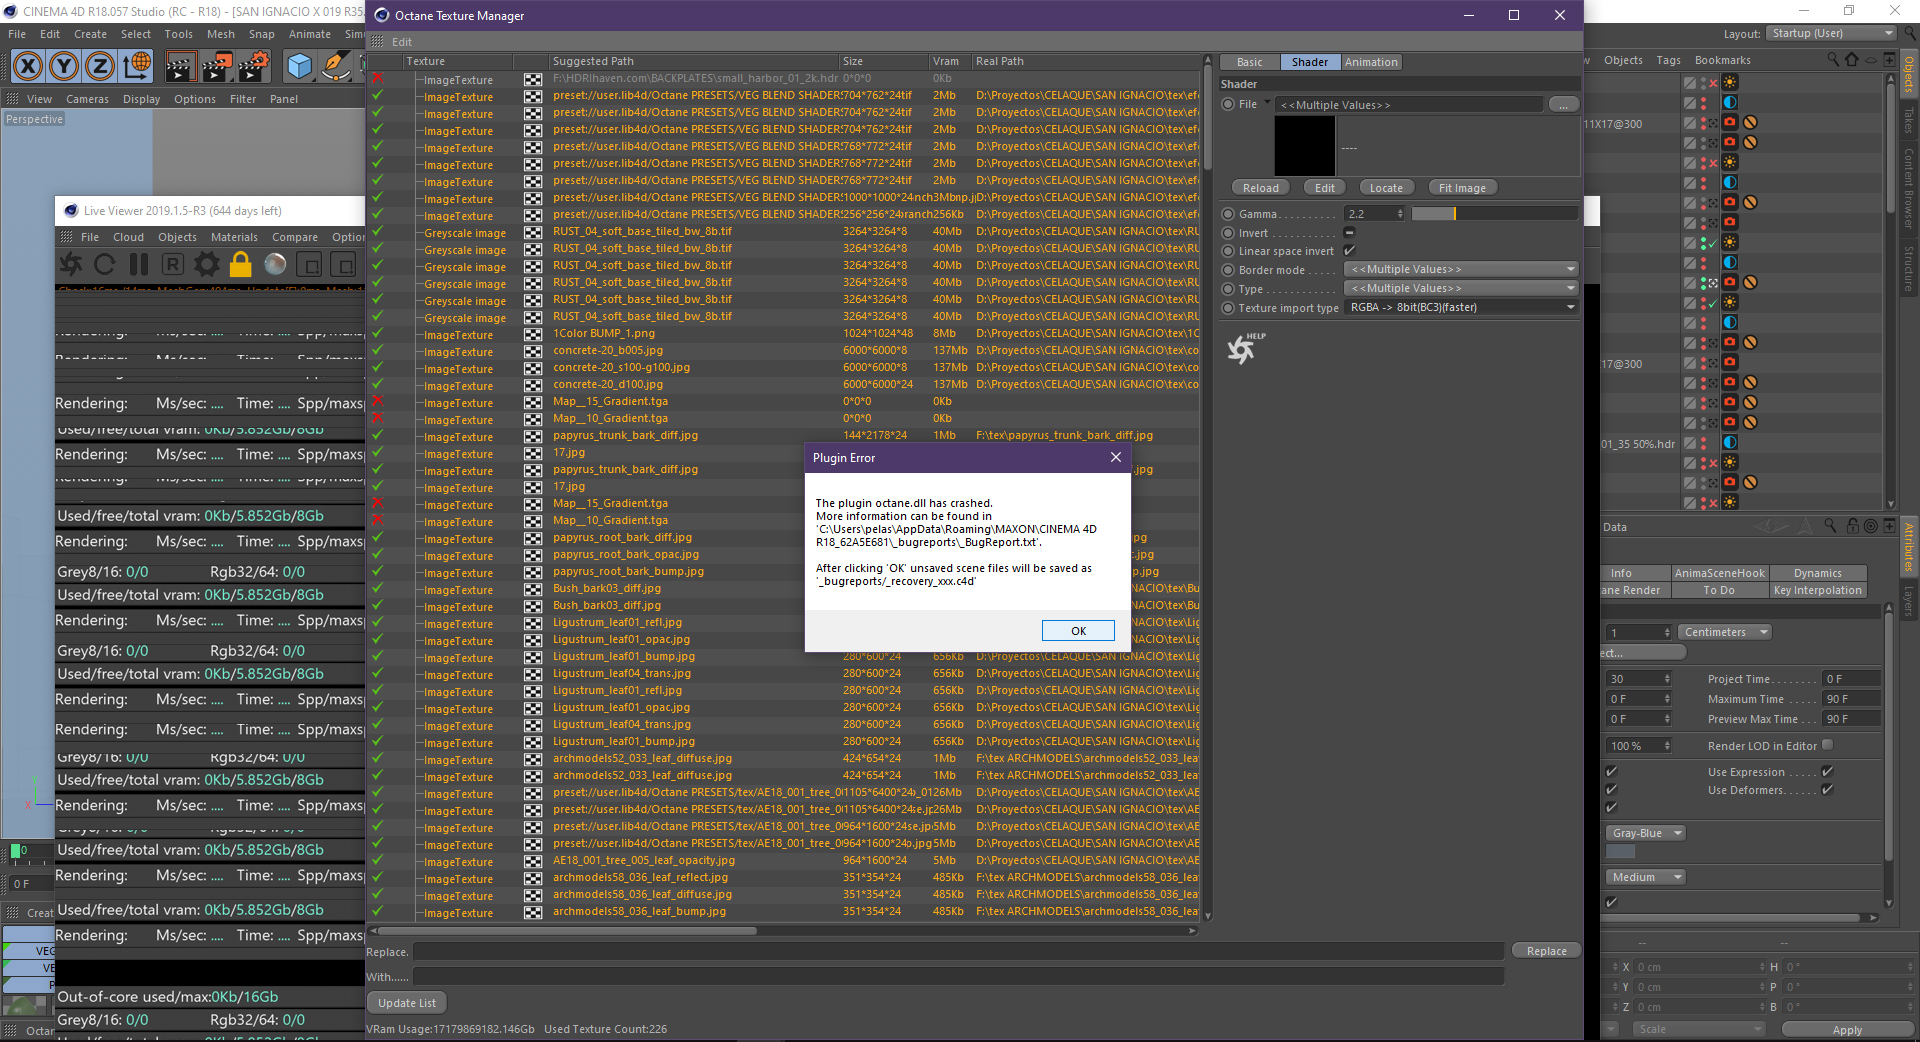
Task: Click Object Manager search magnifier icon
Action: (x=1833, y=60)
